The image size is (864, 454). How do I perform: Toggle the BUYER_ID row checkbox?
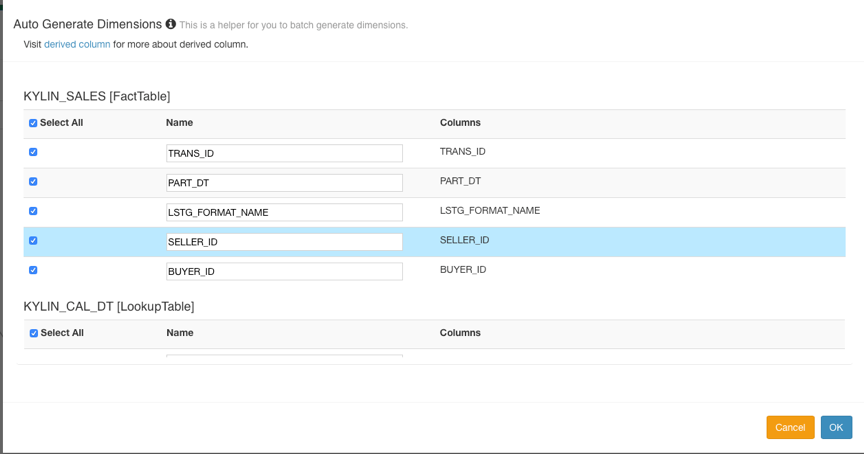[x=33, y=270]
